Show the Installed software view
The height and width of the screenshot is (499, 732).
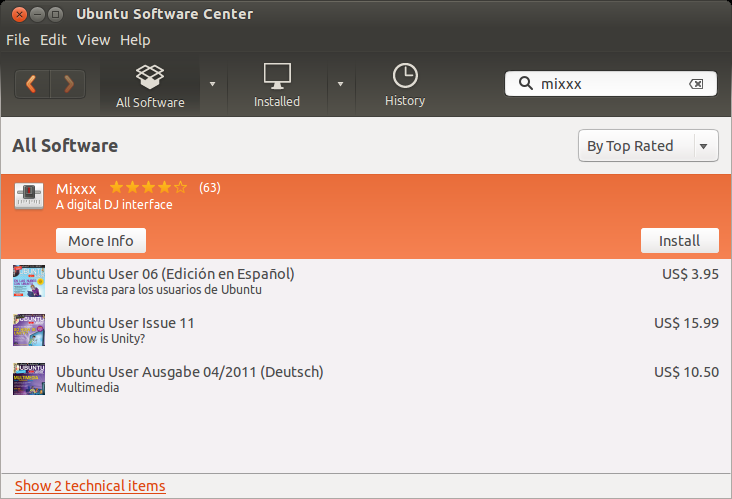(277, 86)
